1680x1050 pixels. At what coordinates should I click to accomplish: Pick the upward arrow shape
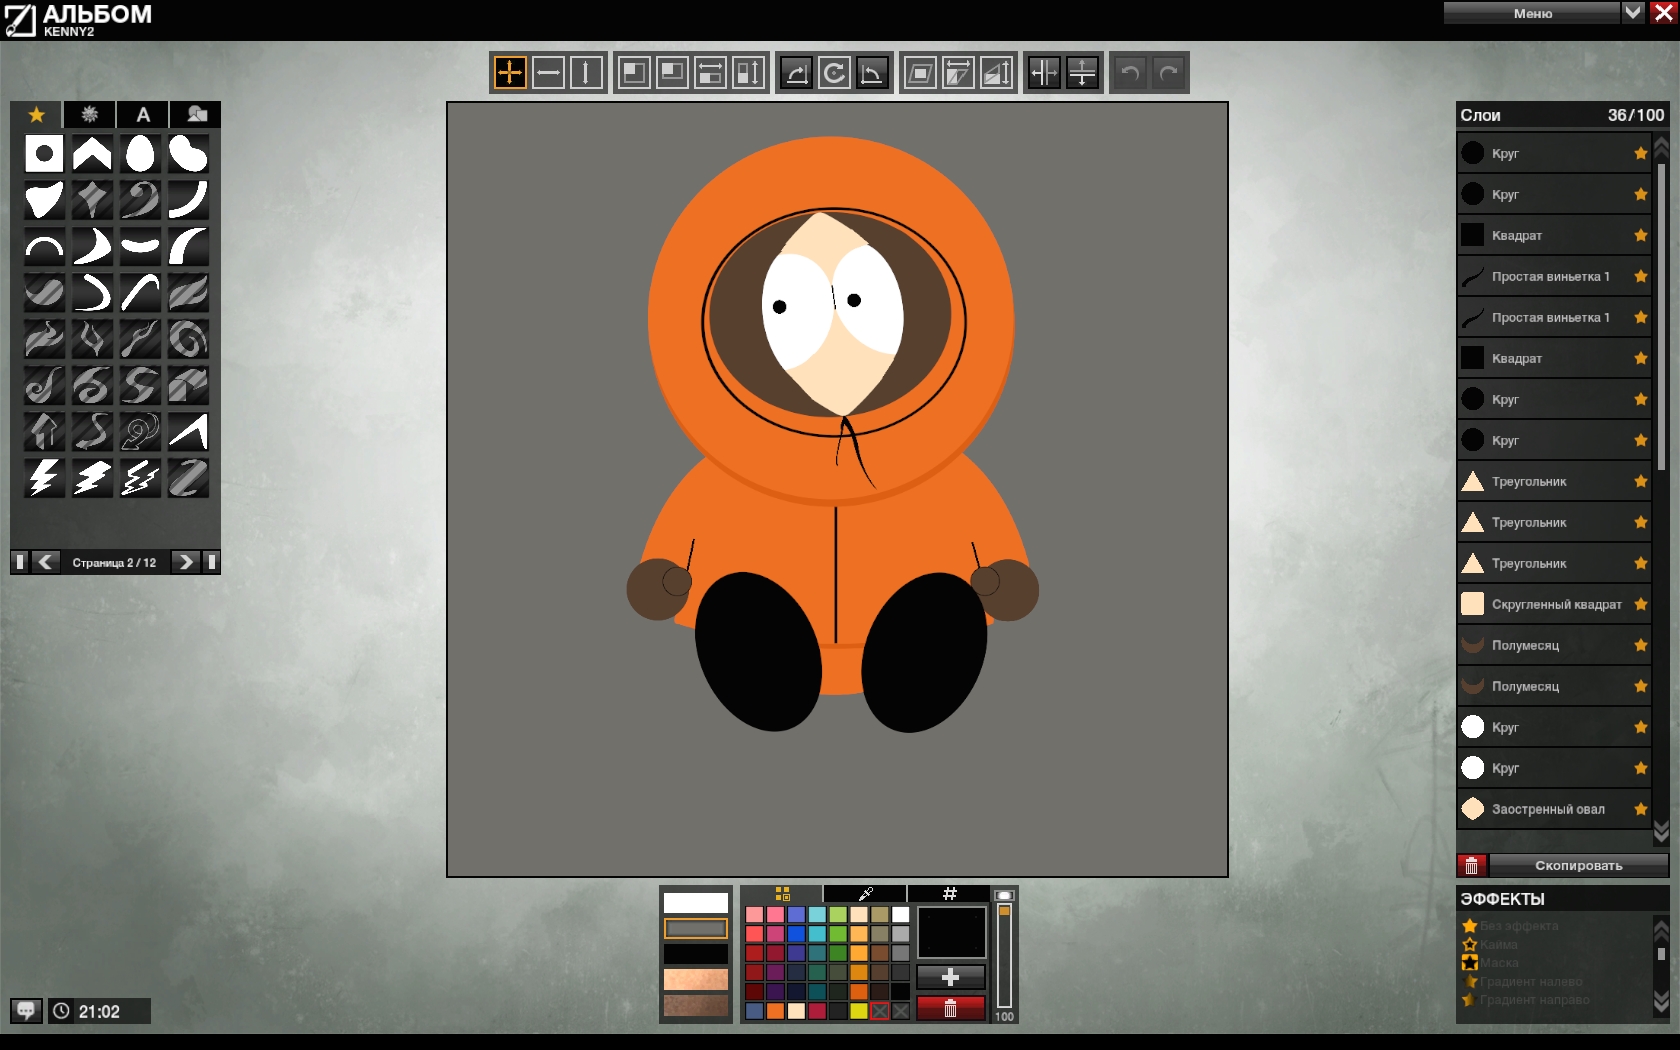point(44,432)
